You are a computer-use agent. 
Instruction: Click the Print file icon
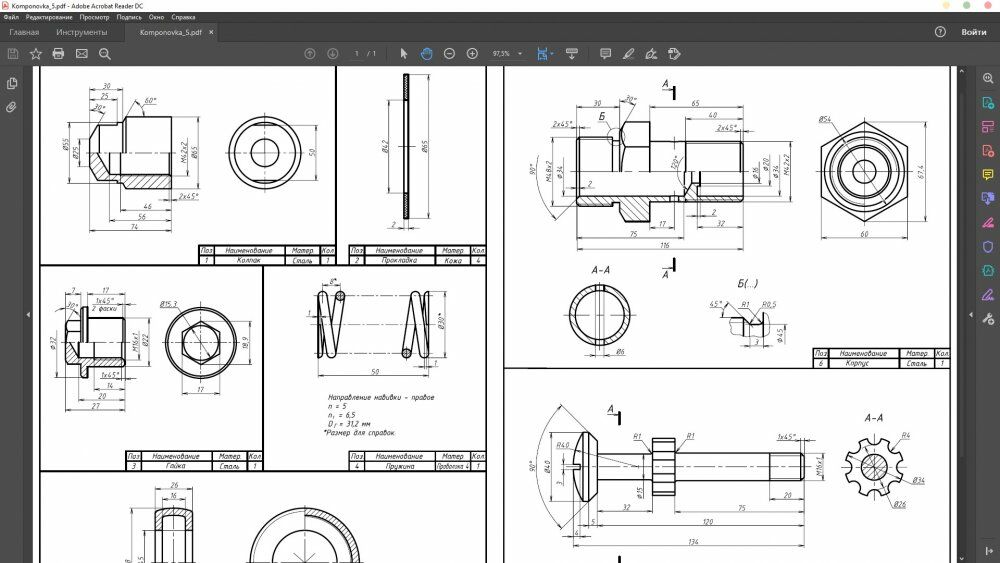(59, 54)
